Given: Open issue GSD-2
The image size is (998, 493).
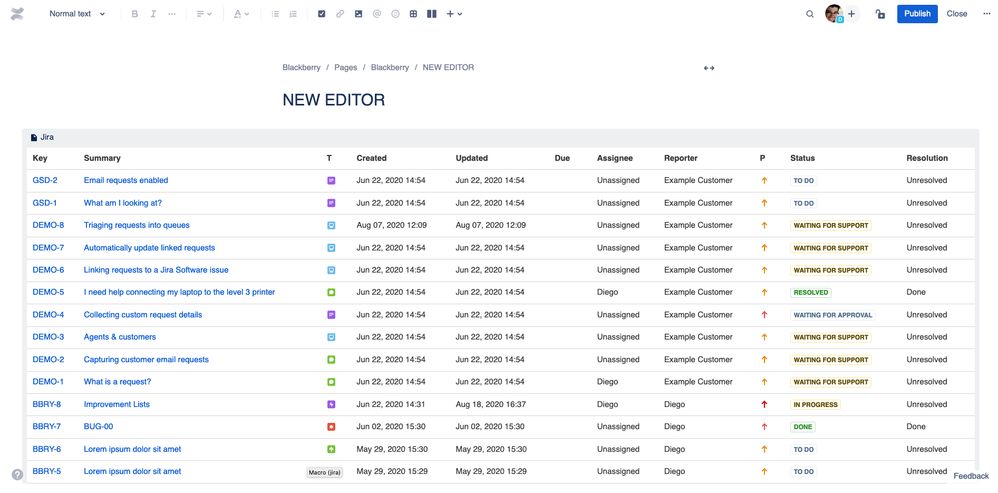Looking at the screenshot, I should [45, 181].
